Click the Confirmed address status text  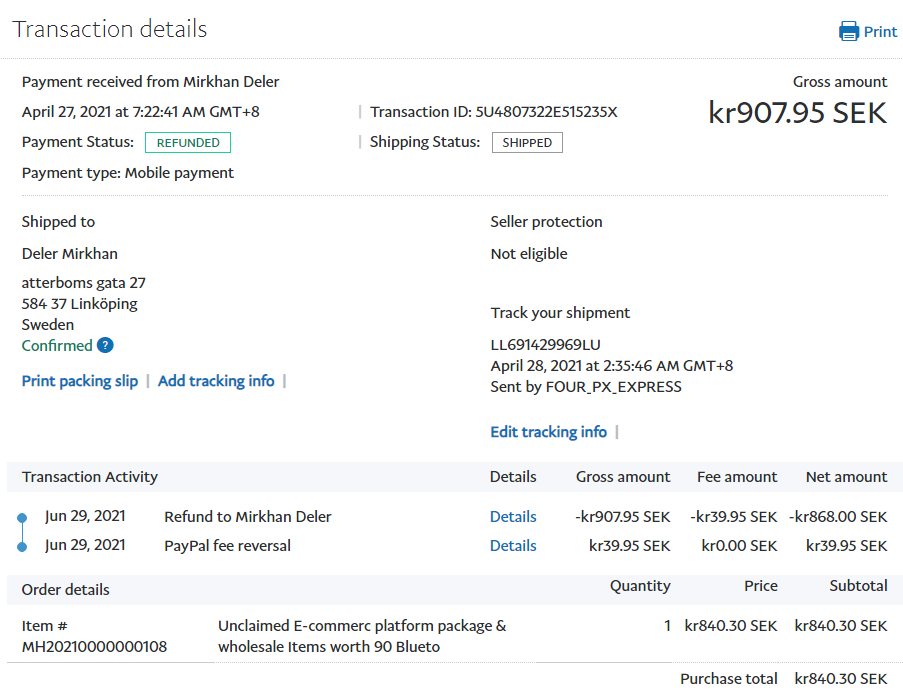coord(57,346)
